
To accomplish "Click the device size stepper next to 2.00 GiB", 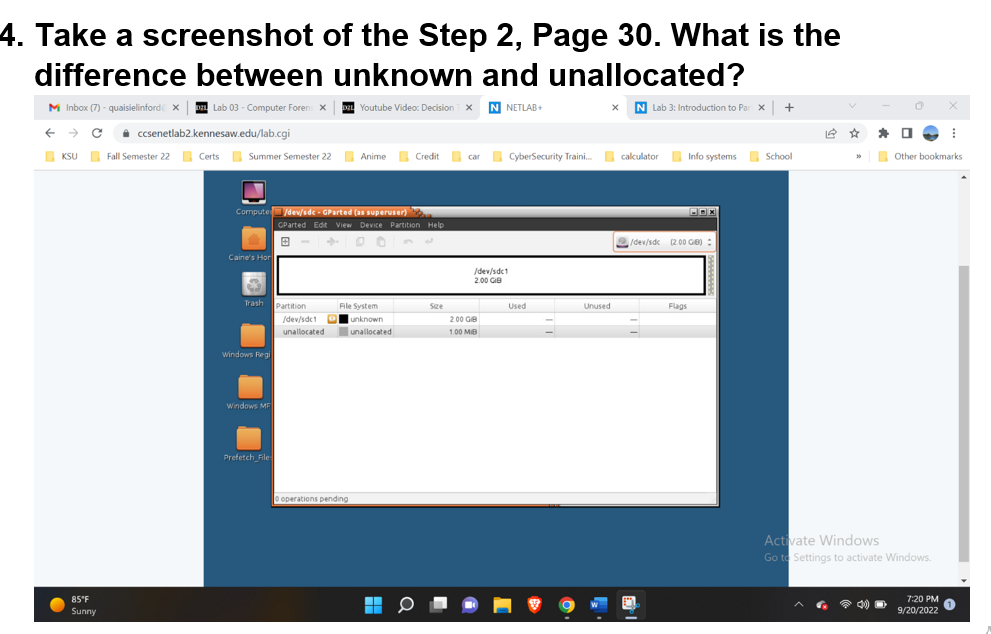I will pyautogui.click(x=707, y=241).
